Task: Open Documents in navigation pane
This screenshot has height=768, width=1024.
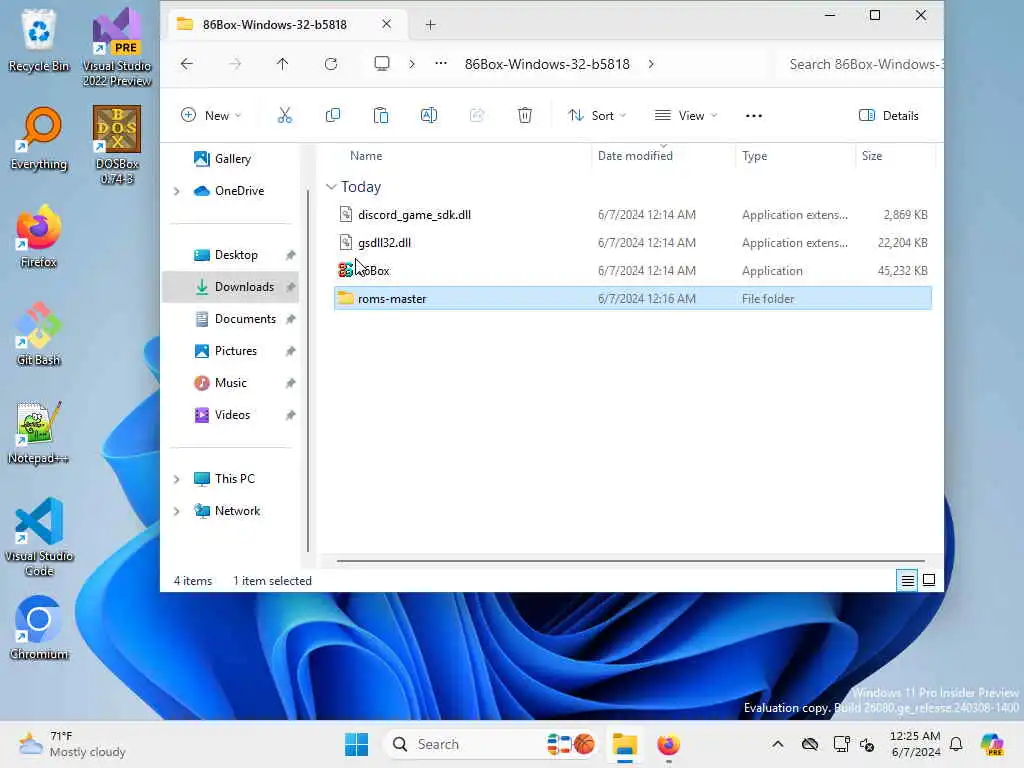Action: point(230,319)
